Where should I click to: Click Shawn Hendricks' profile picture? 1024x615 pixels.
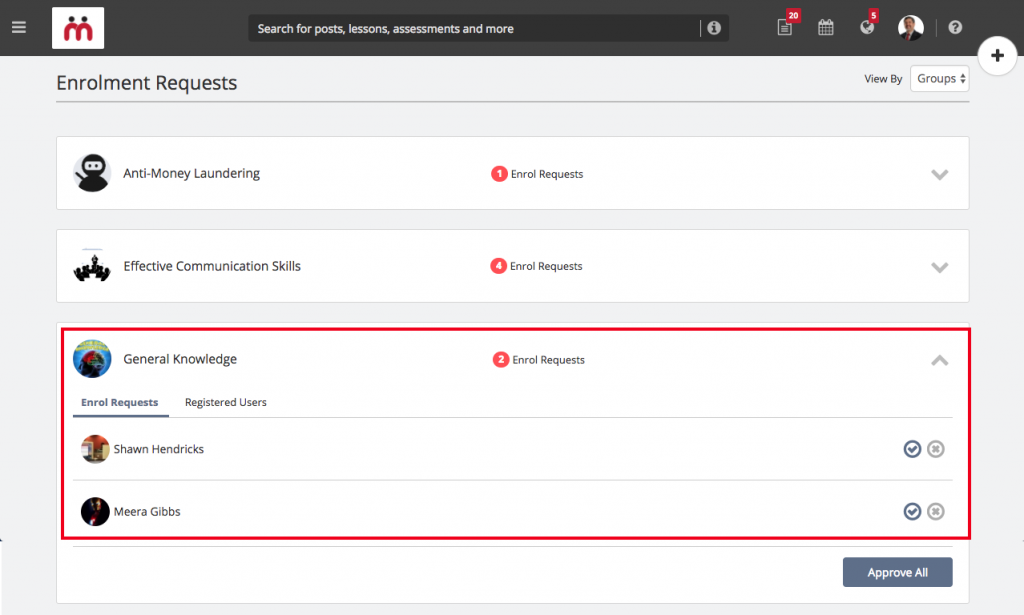pyautogui.click(x=95, y=449)
